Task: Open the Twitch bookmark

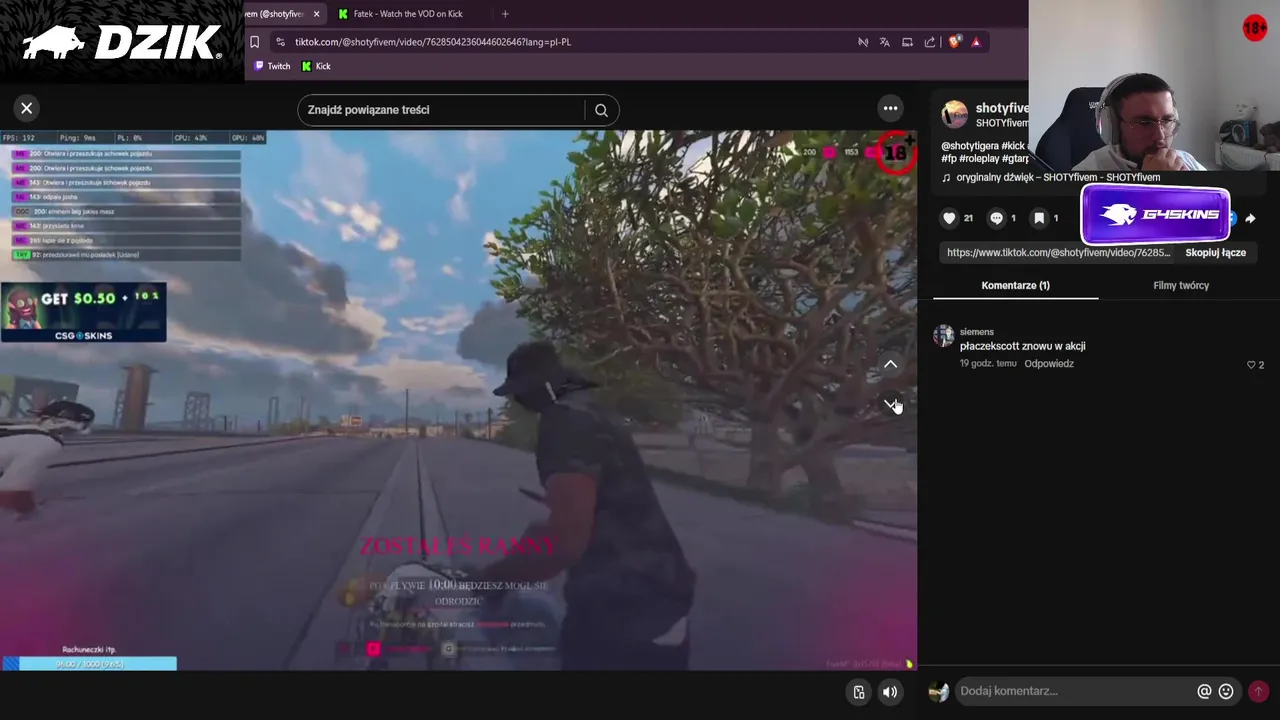Action: point(272,66)
